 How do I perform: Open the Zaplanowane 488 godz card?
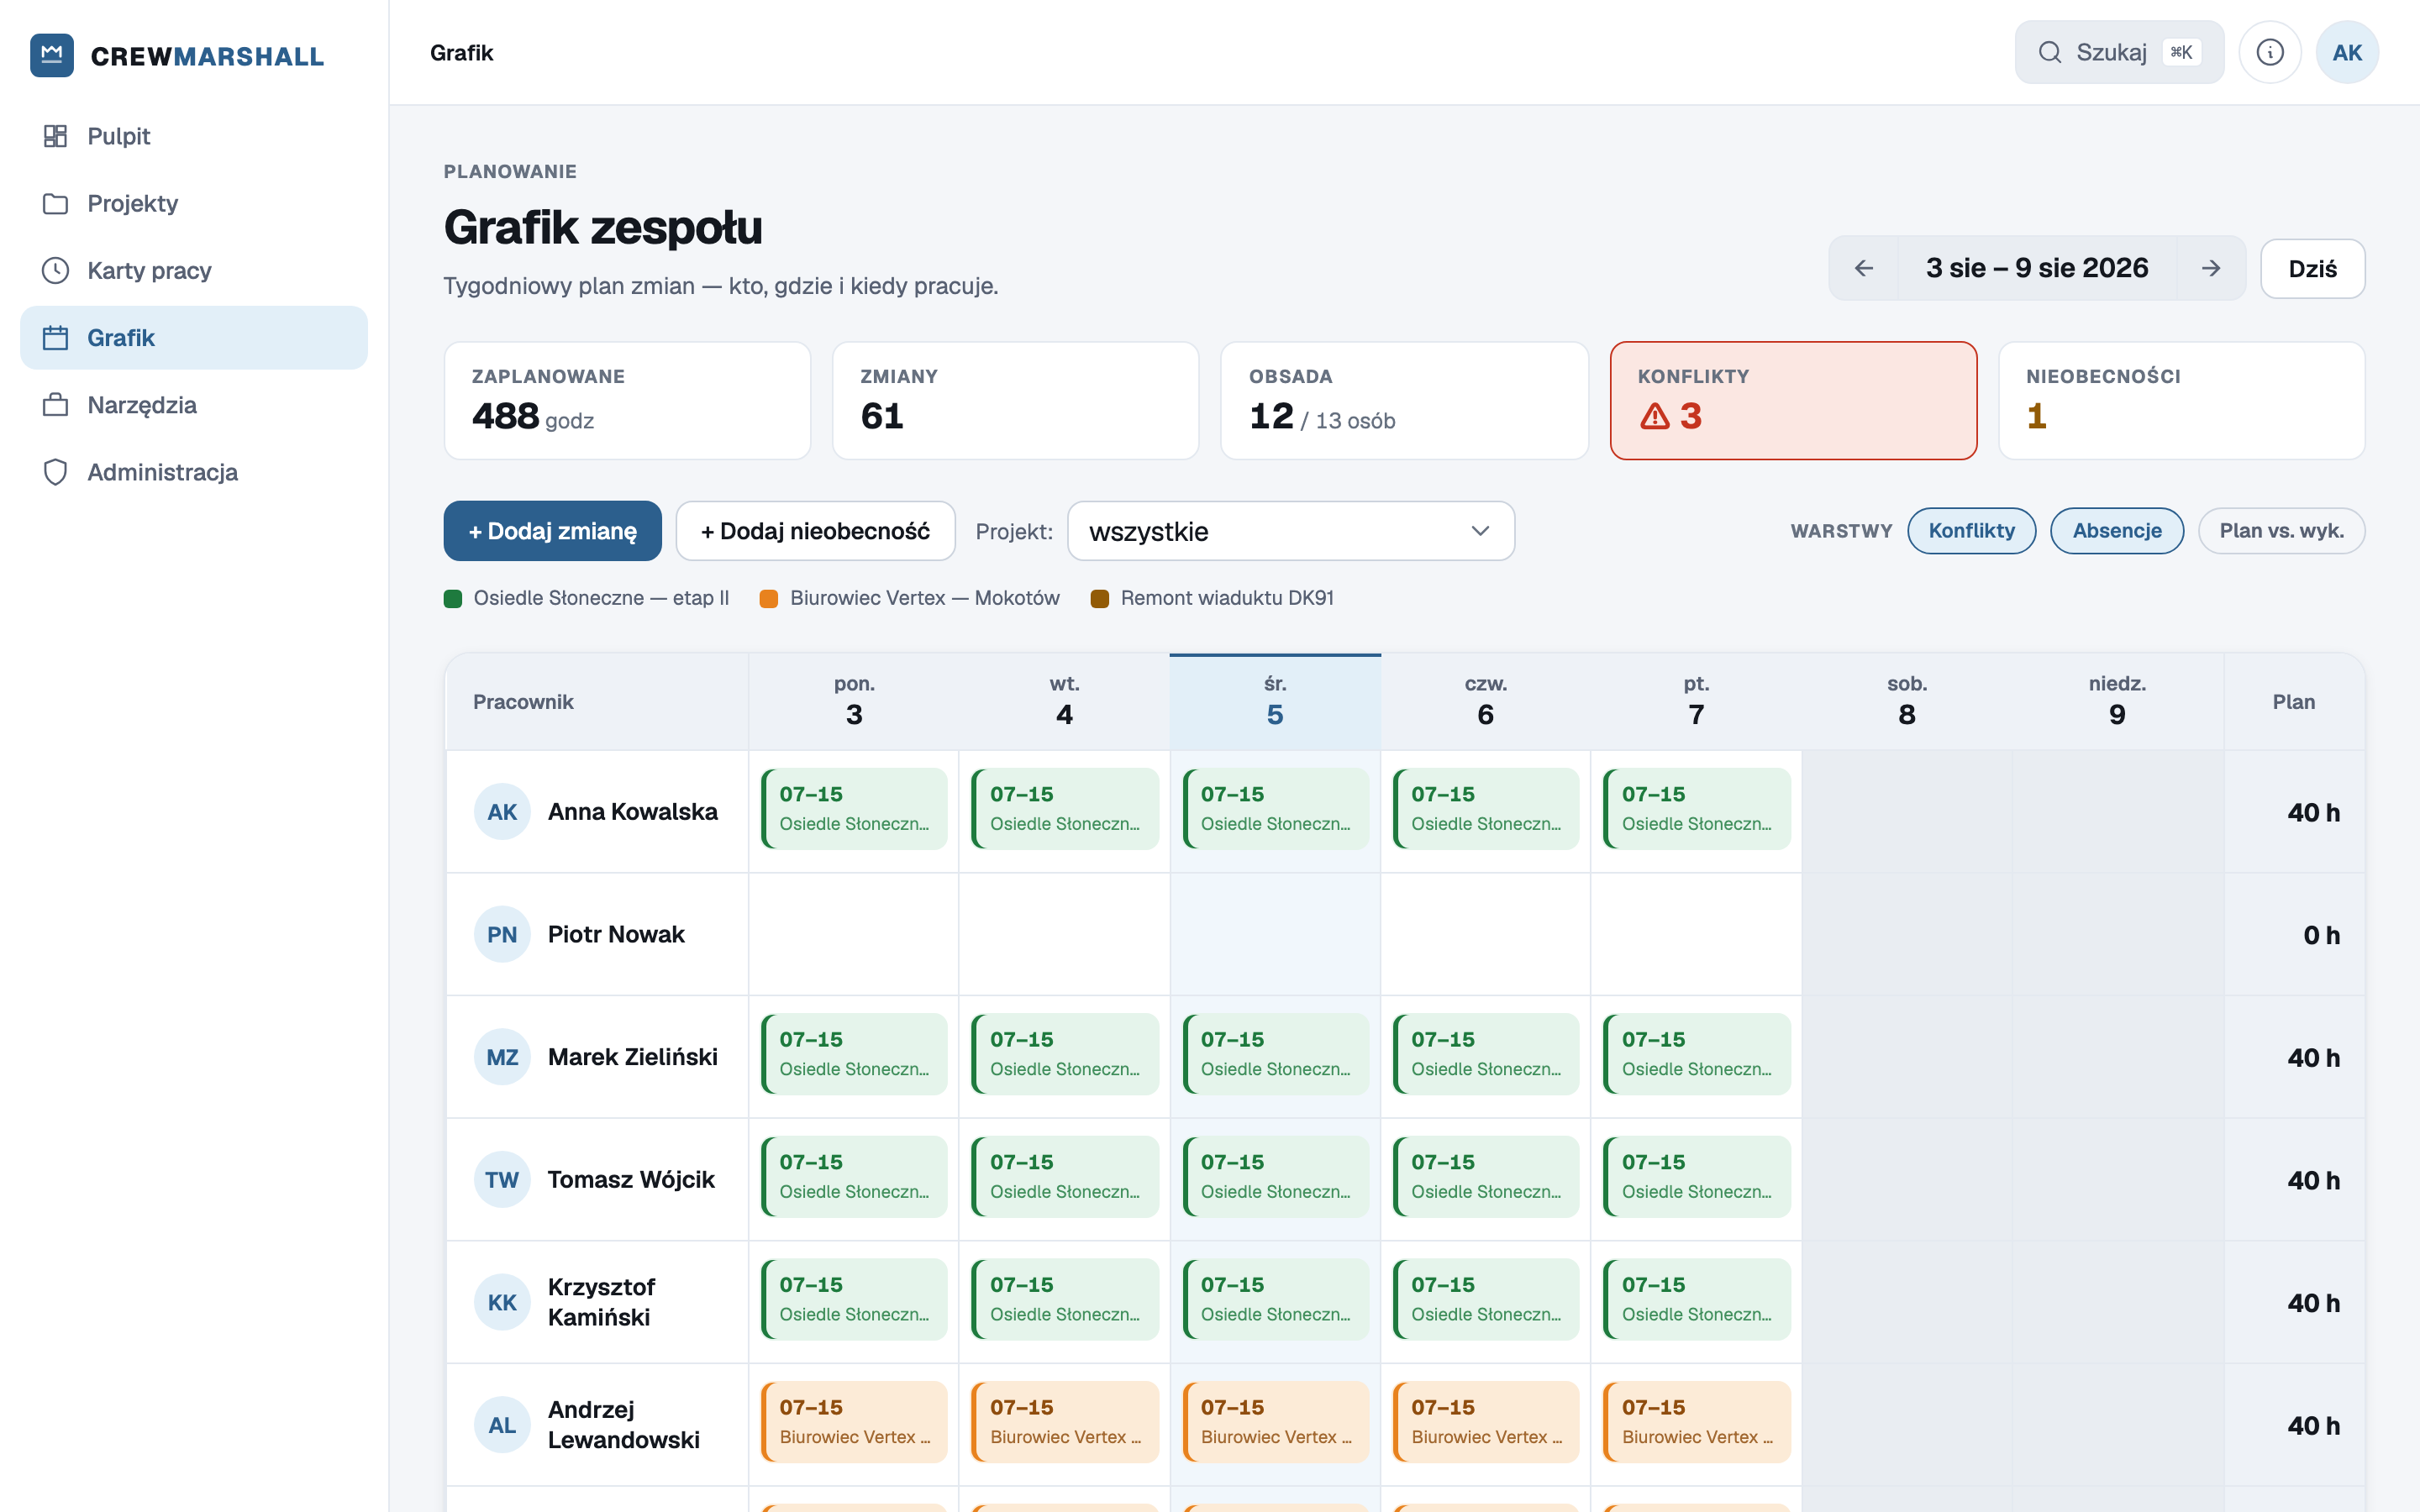tap(627, 401)
